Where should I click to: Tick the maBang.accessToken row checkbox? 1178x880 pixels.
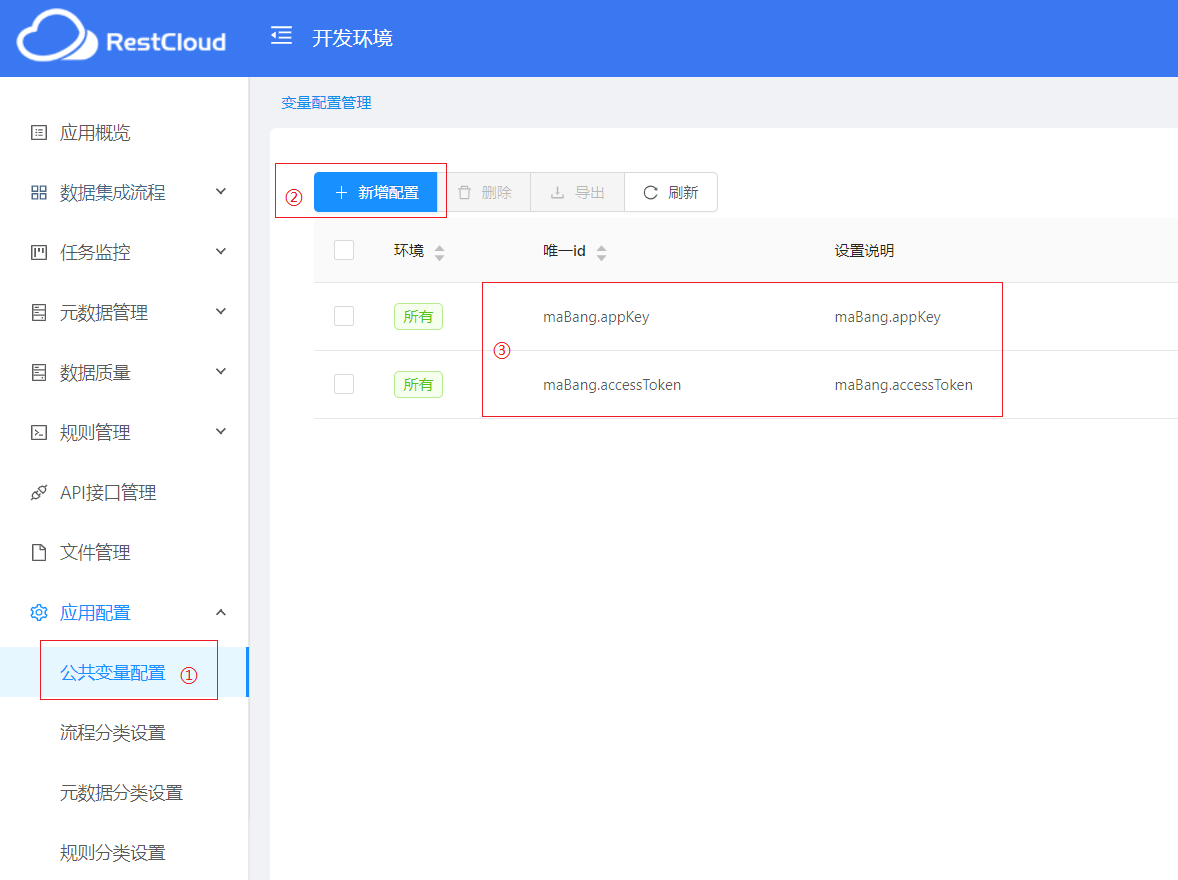(x=344, y=384)
